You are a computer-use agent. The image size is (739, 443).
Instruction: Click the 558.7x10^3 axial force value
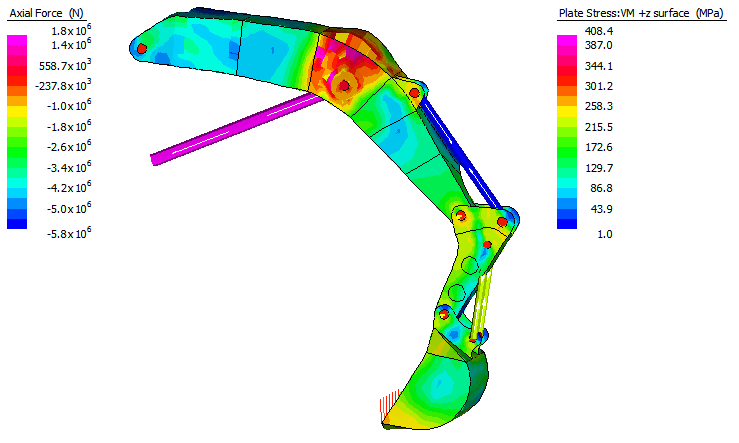[65, 66]
